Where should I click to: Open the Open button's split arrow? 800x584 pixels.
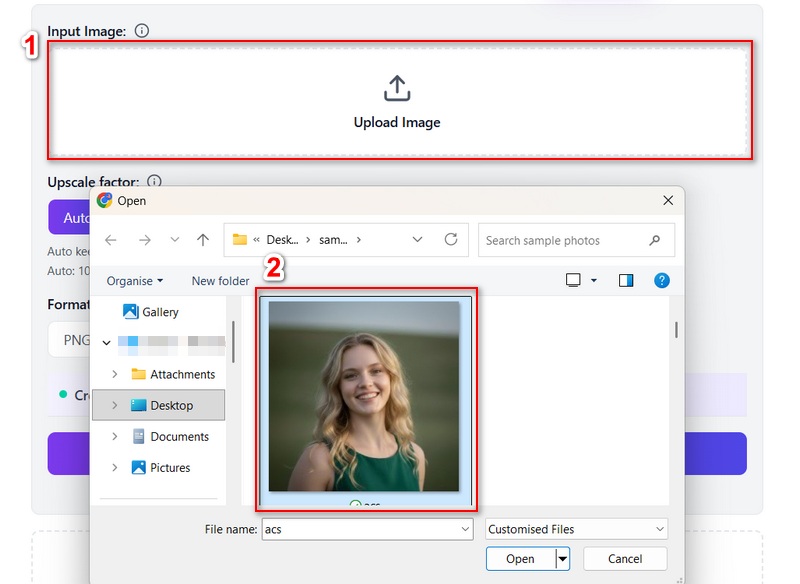(x=562, y=559)
